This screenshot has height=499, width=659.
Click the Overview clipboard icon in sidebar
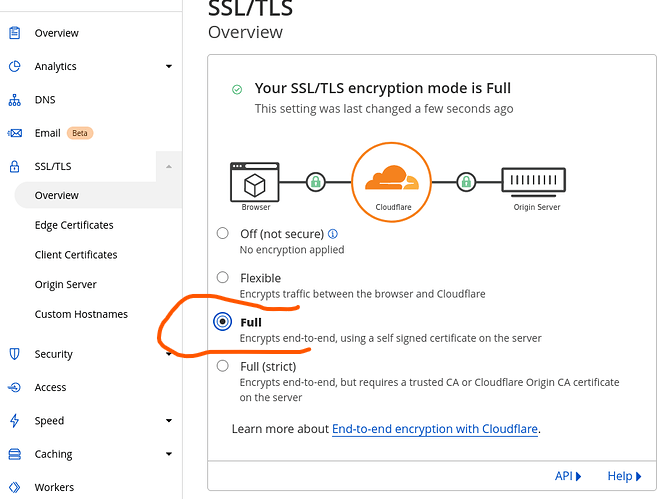click(x=15, y=33)
